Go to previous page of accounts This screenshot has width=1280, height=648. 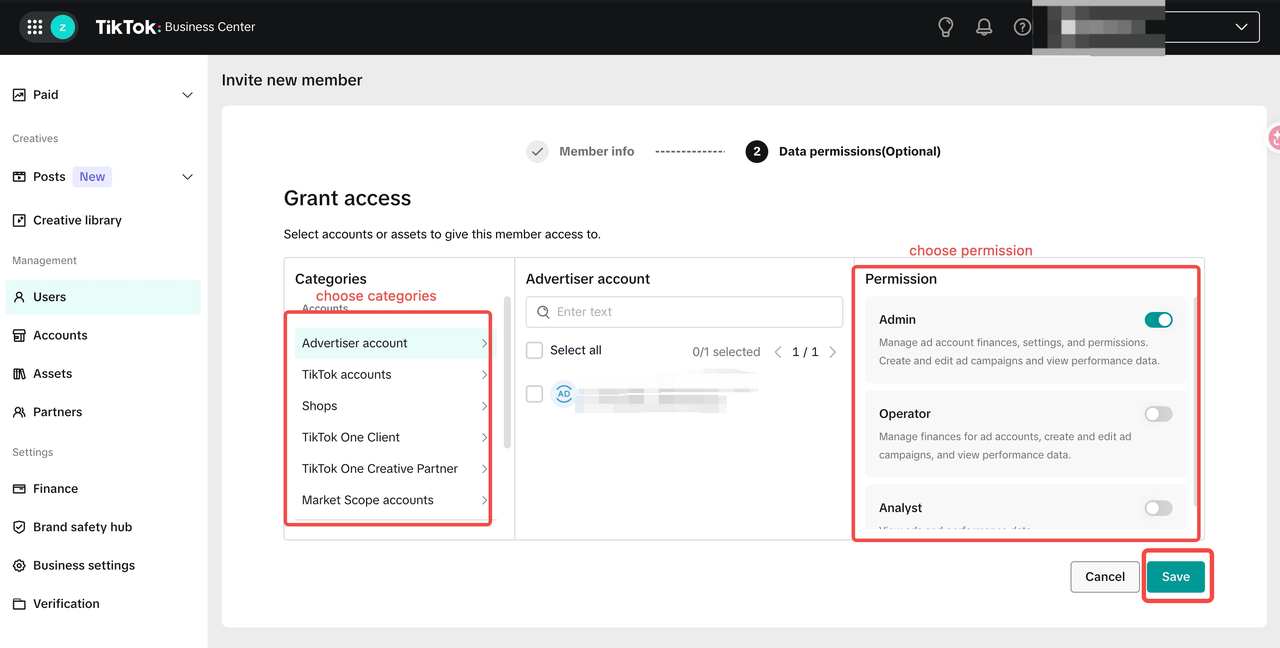pyautogui.click(x=779, y=352)
